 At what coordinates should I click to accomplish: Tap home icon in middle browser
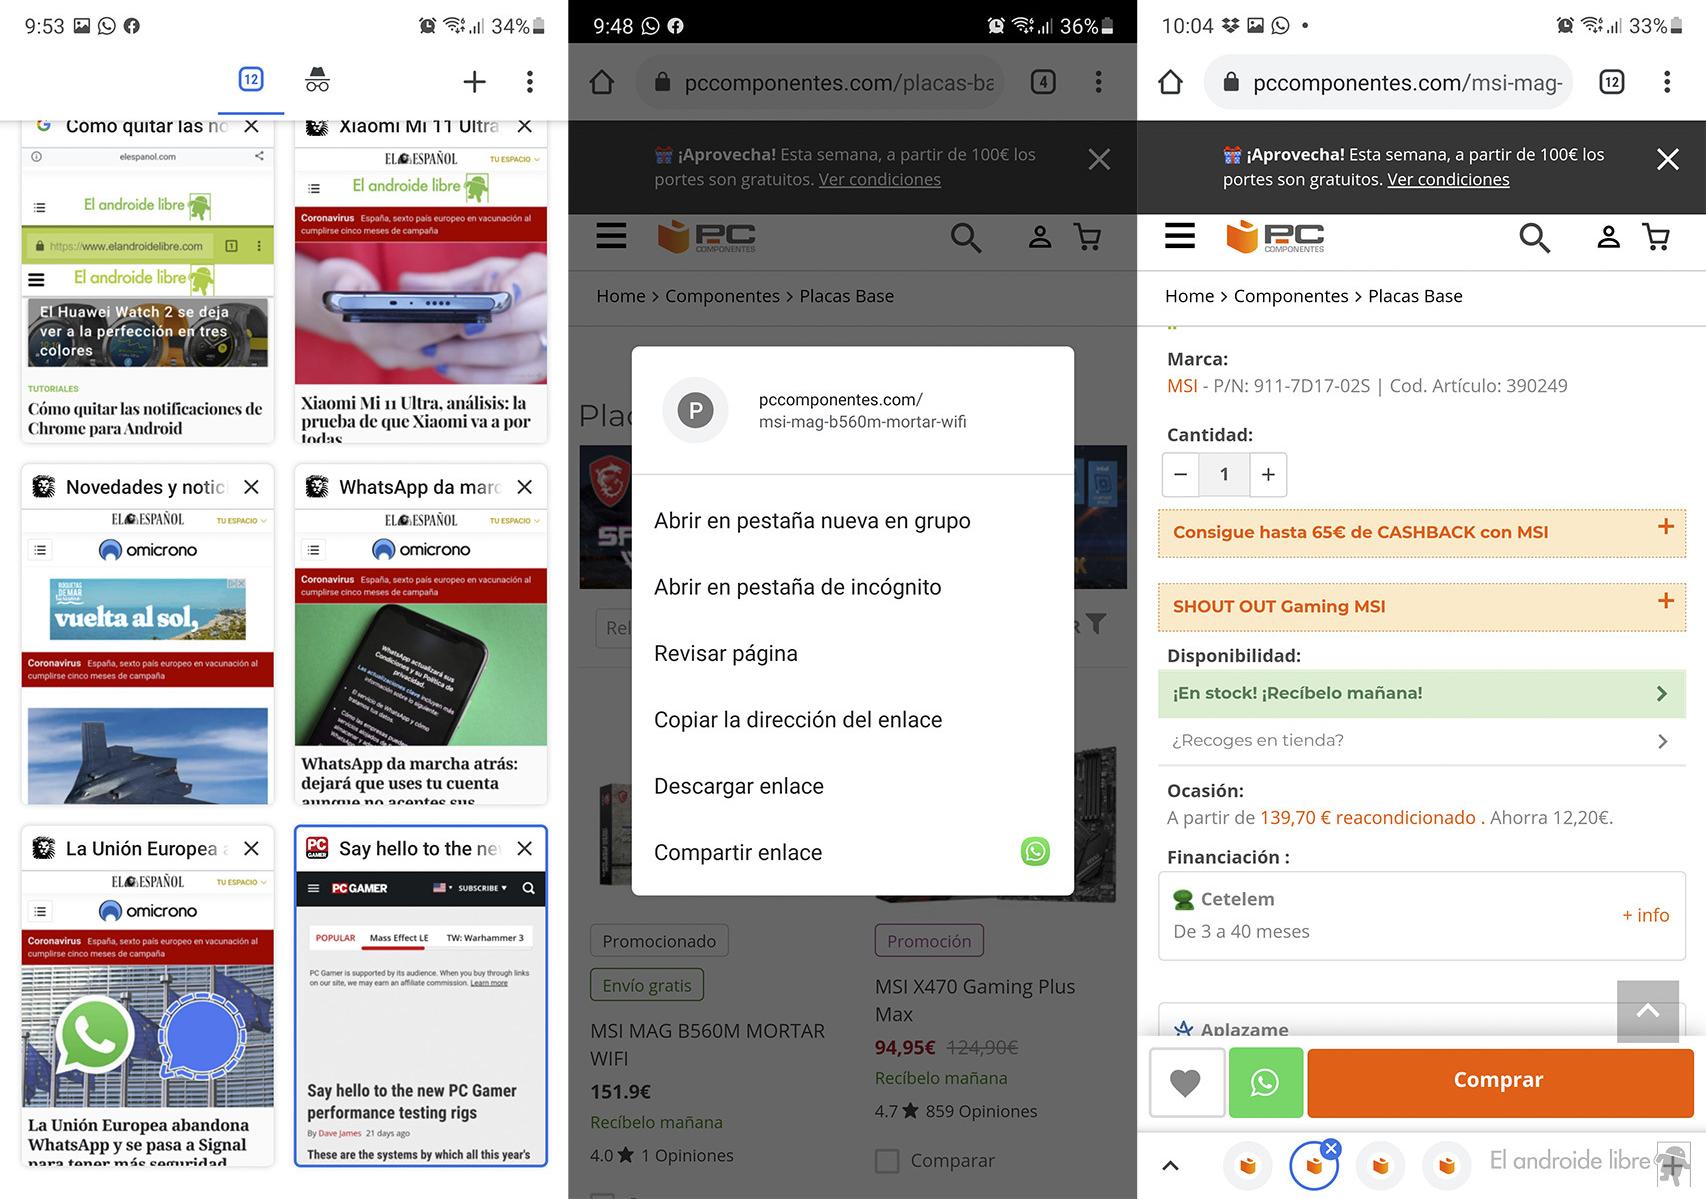(602, 82)
